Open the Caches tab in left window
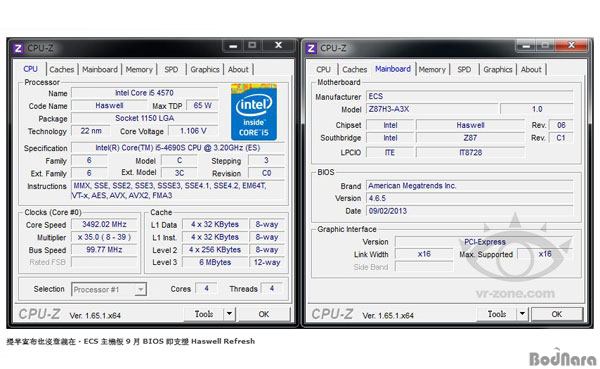This screenshot has width=600, height=369. pos(62,70)
